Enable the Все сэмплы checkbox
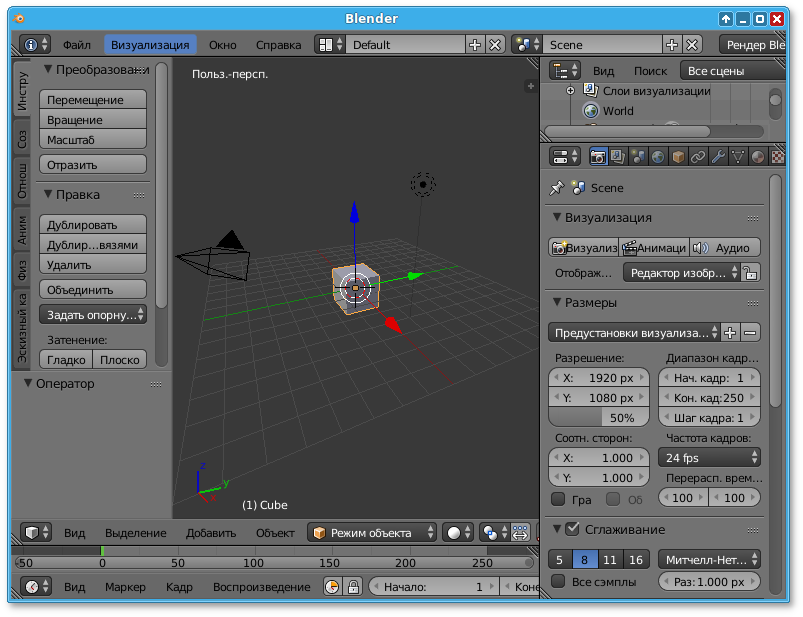 point(558,581)
